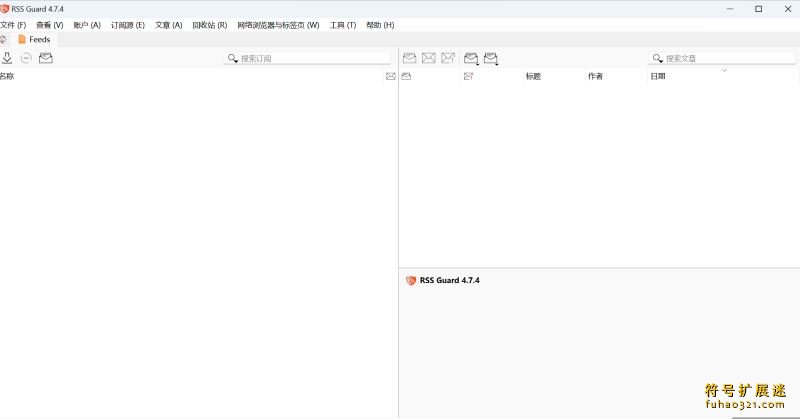Open the 网络浏览器与标签页 (W) menu

278,25
